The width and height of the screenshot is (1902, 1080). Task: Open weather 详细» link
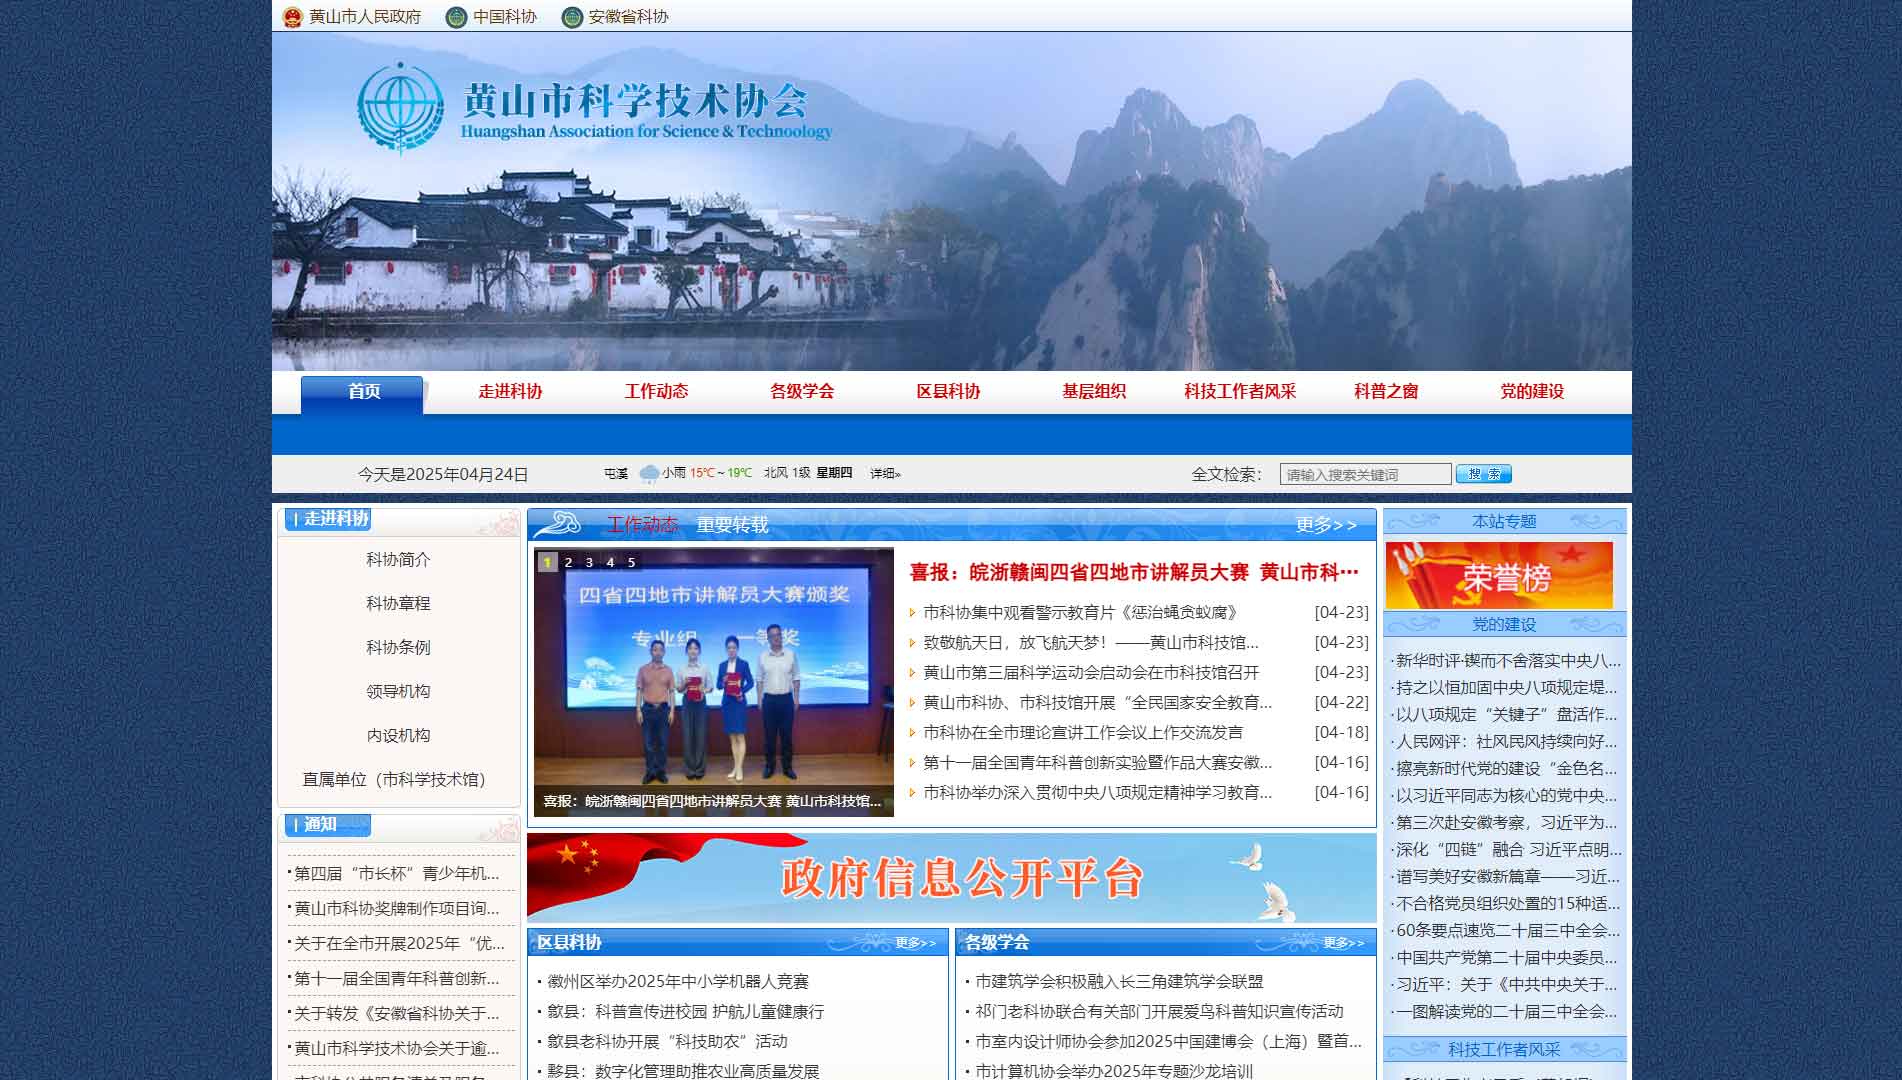[x=885, y=474]
